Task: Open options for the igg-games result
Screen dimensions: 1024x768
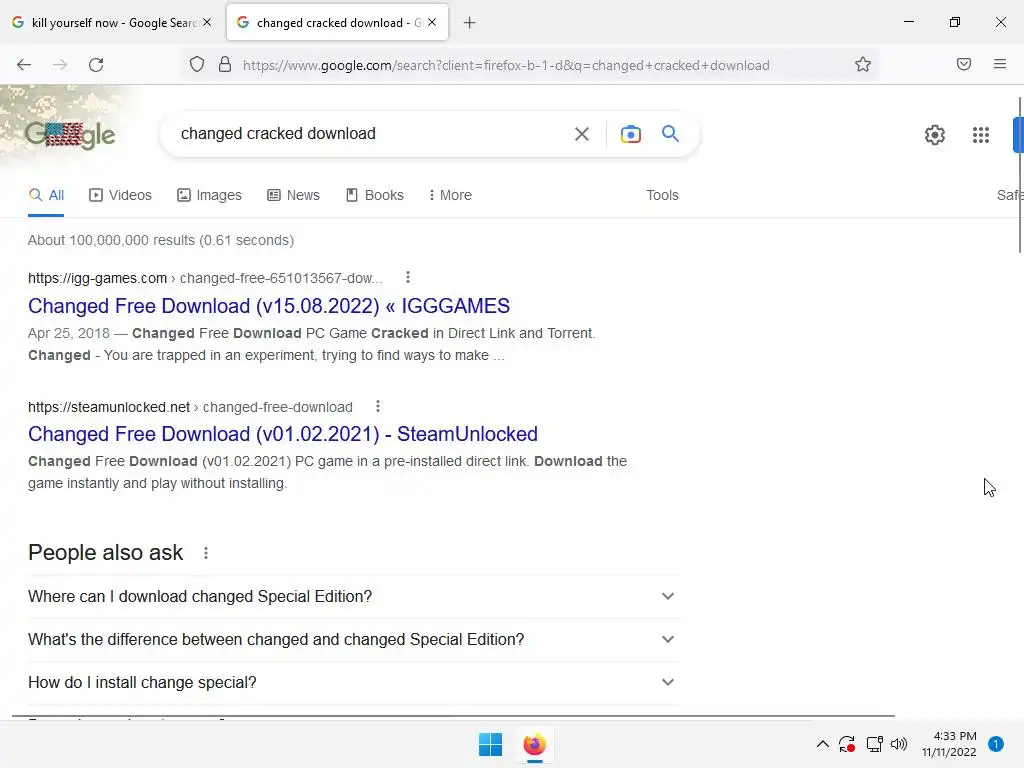Action: [408, 278]
